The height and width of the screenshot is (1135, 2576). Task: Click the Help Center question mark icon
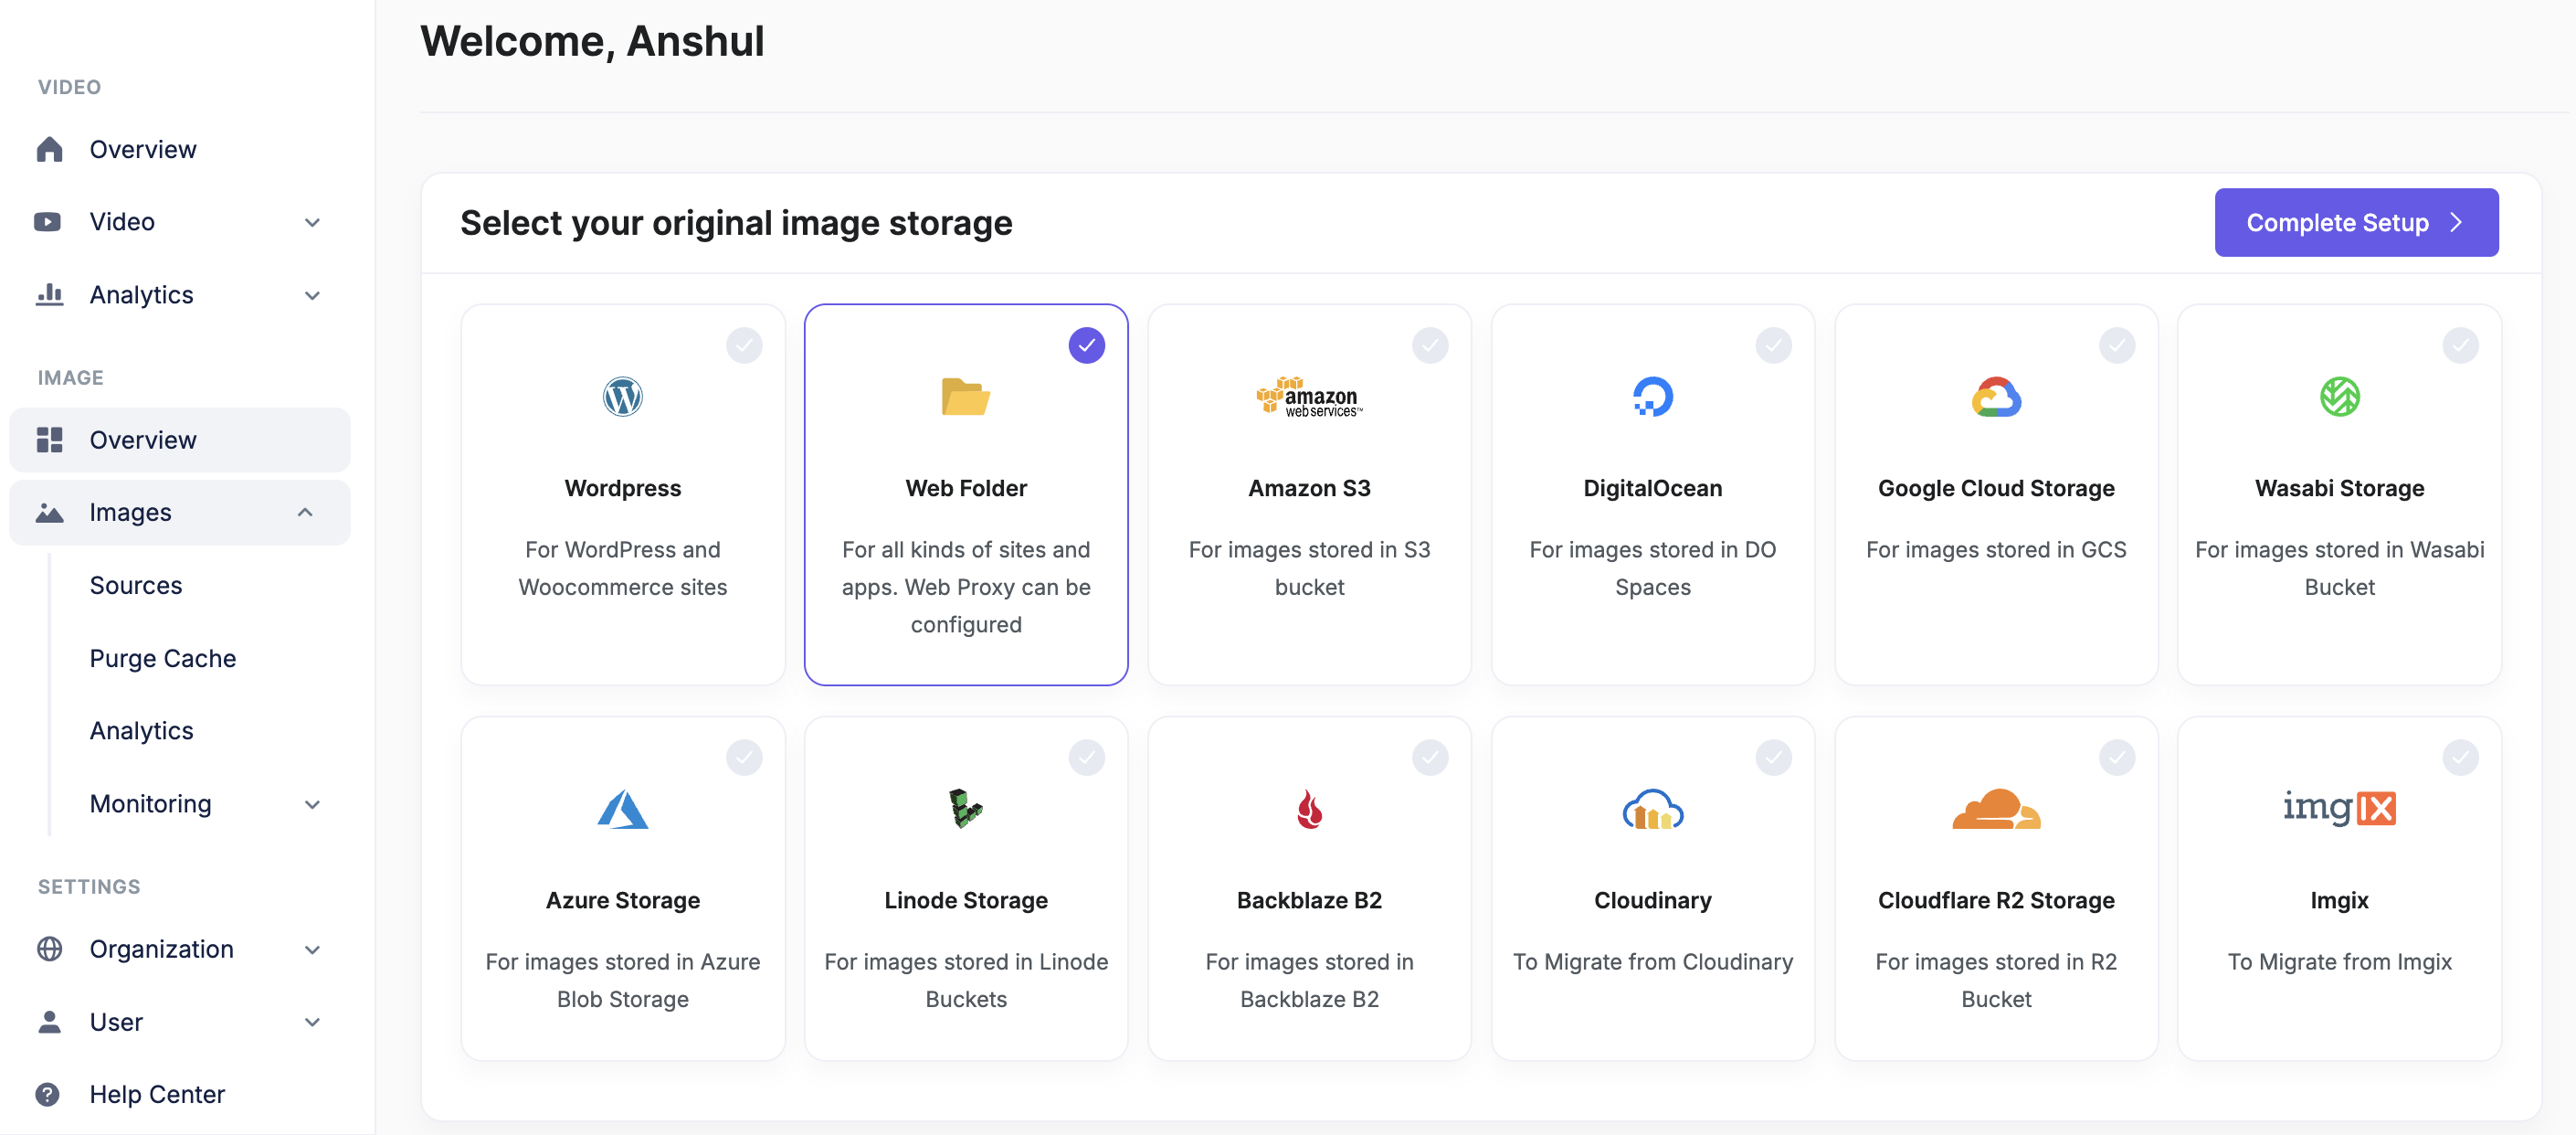pos(48,1094)
